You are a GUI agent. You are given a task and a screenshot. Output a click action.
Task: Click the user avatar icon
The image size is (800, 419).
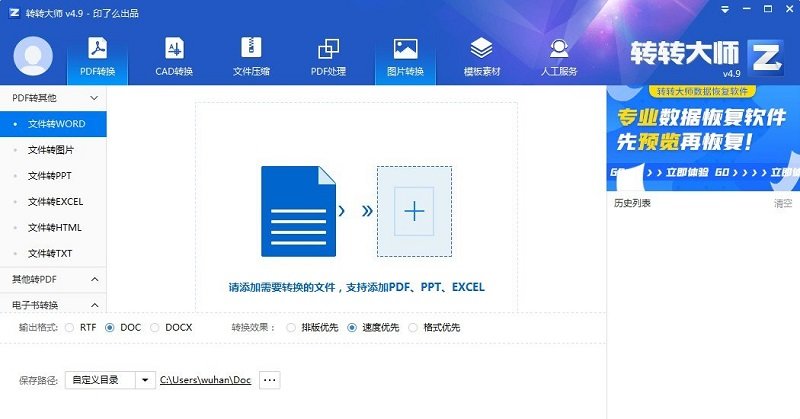[33, 56]
